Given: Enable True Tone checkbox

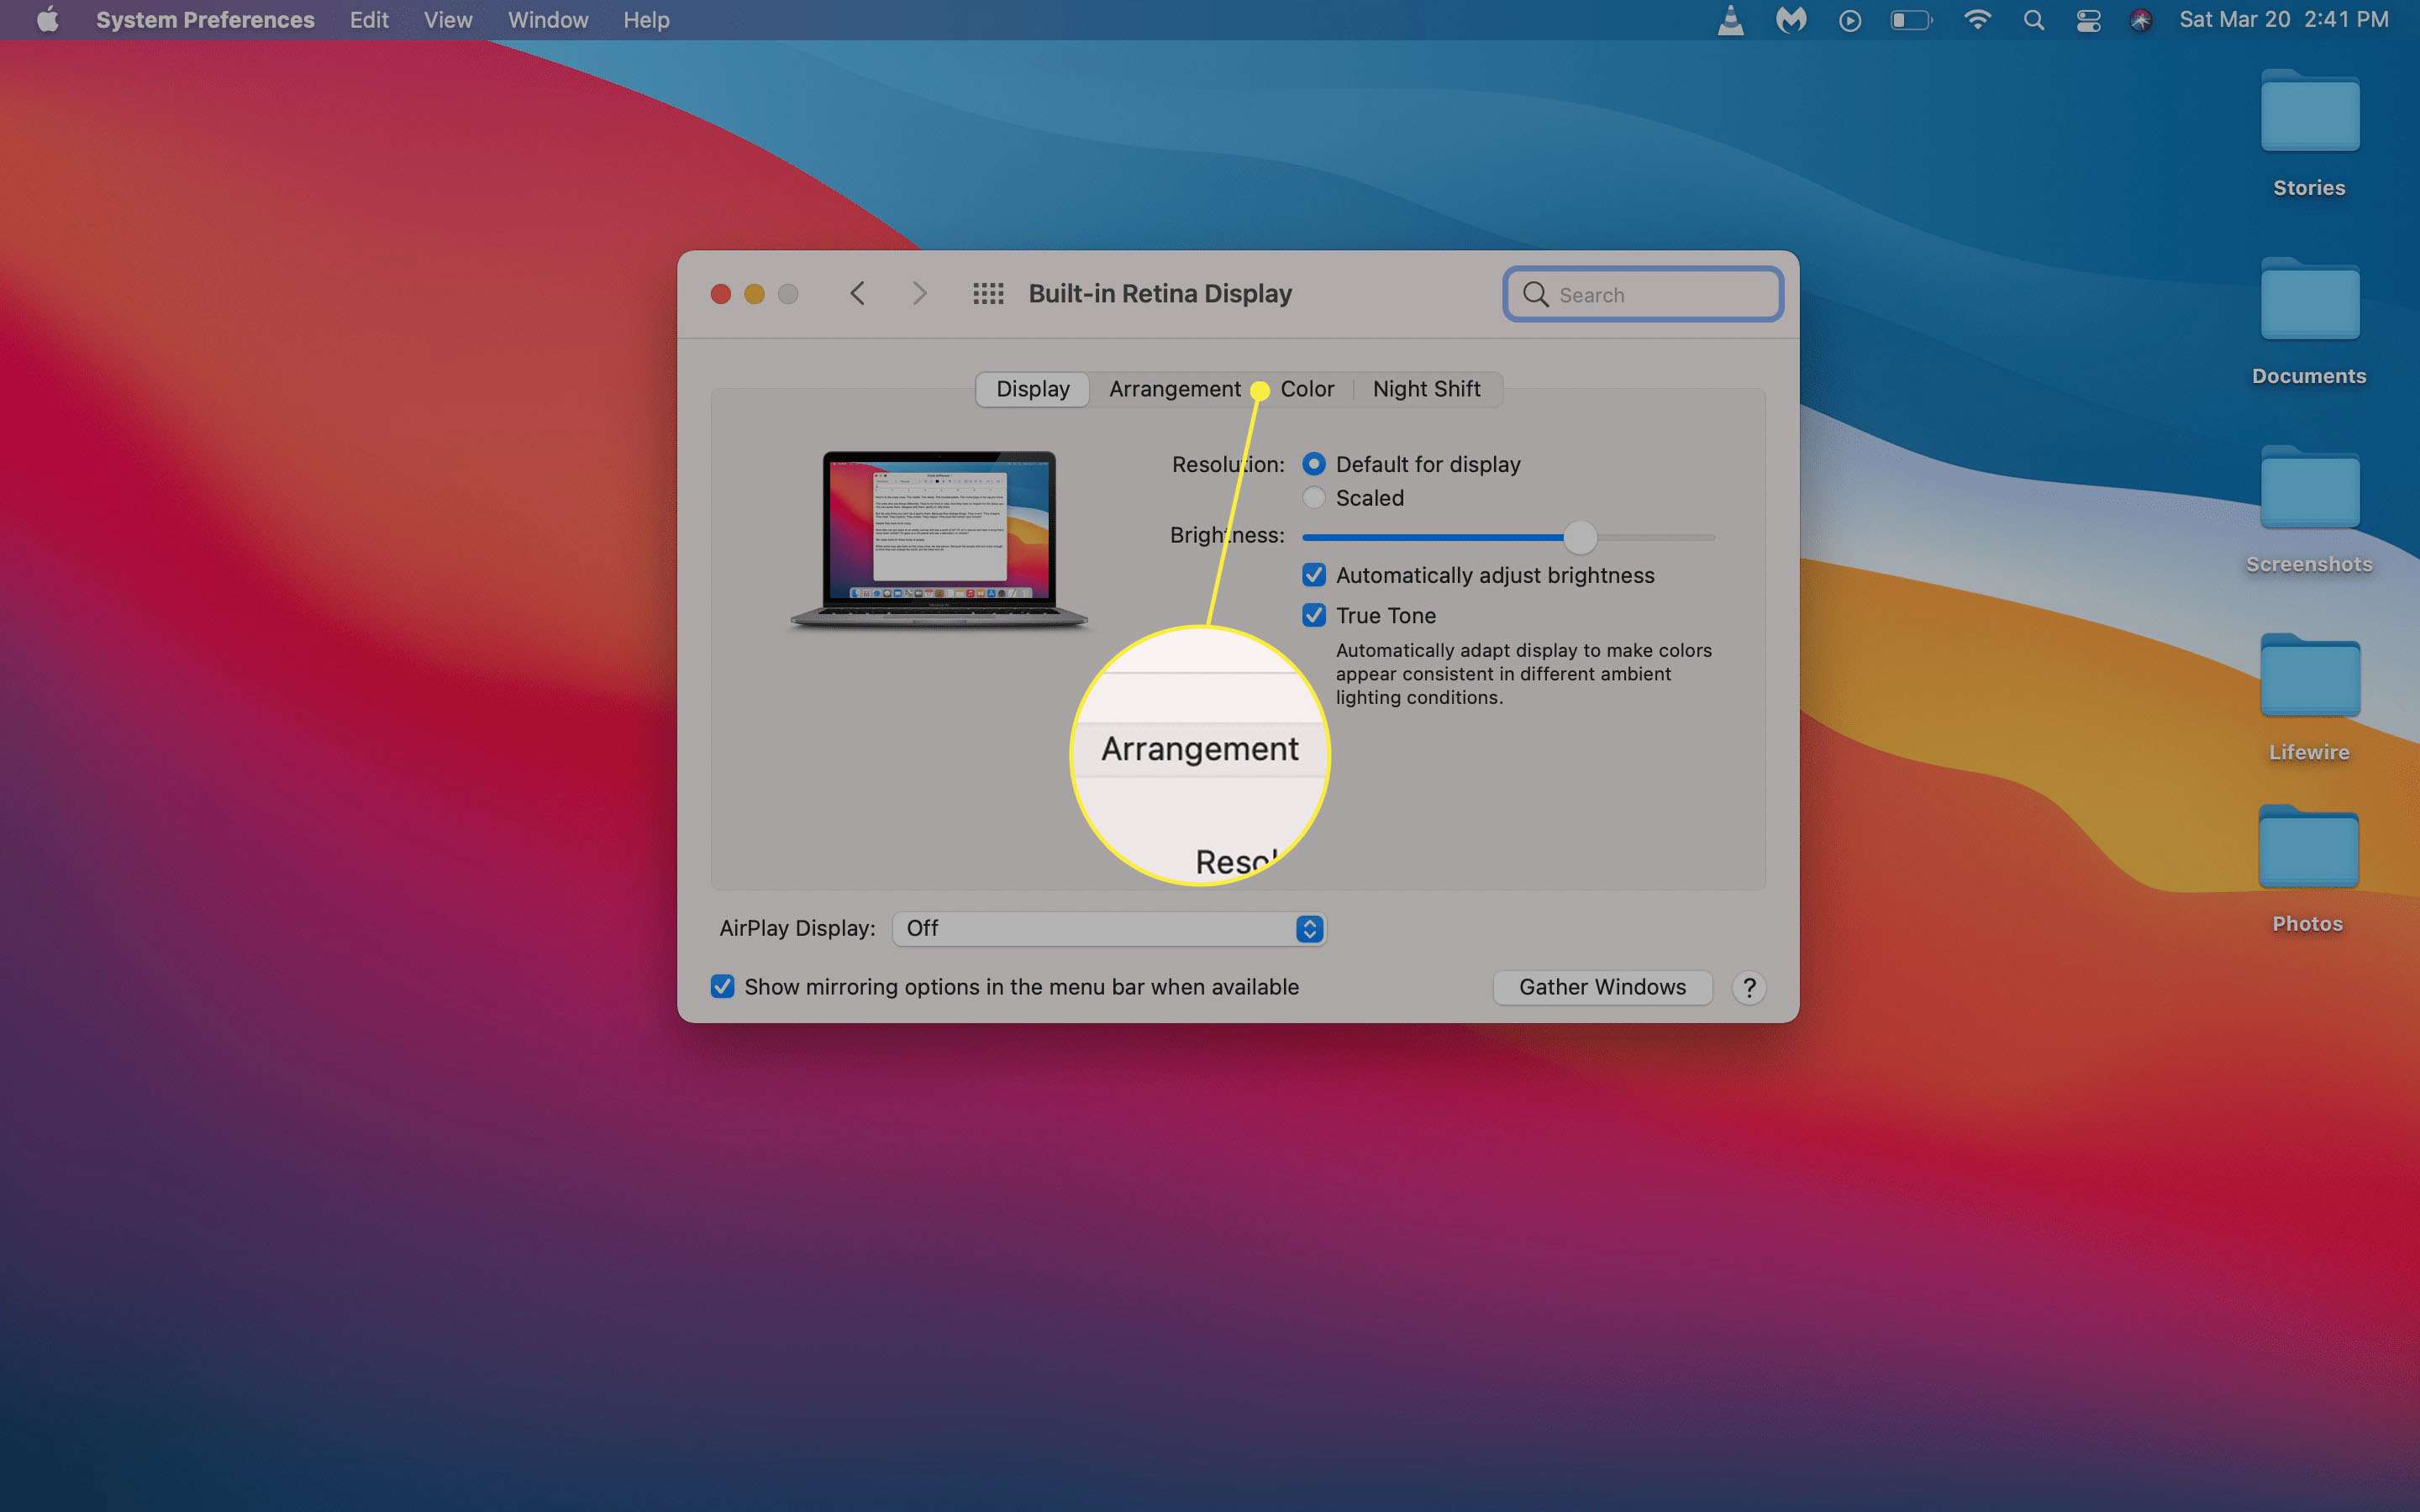Looking at the screenshot, I should pos(1312,615).
